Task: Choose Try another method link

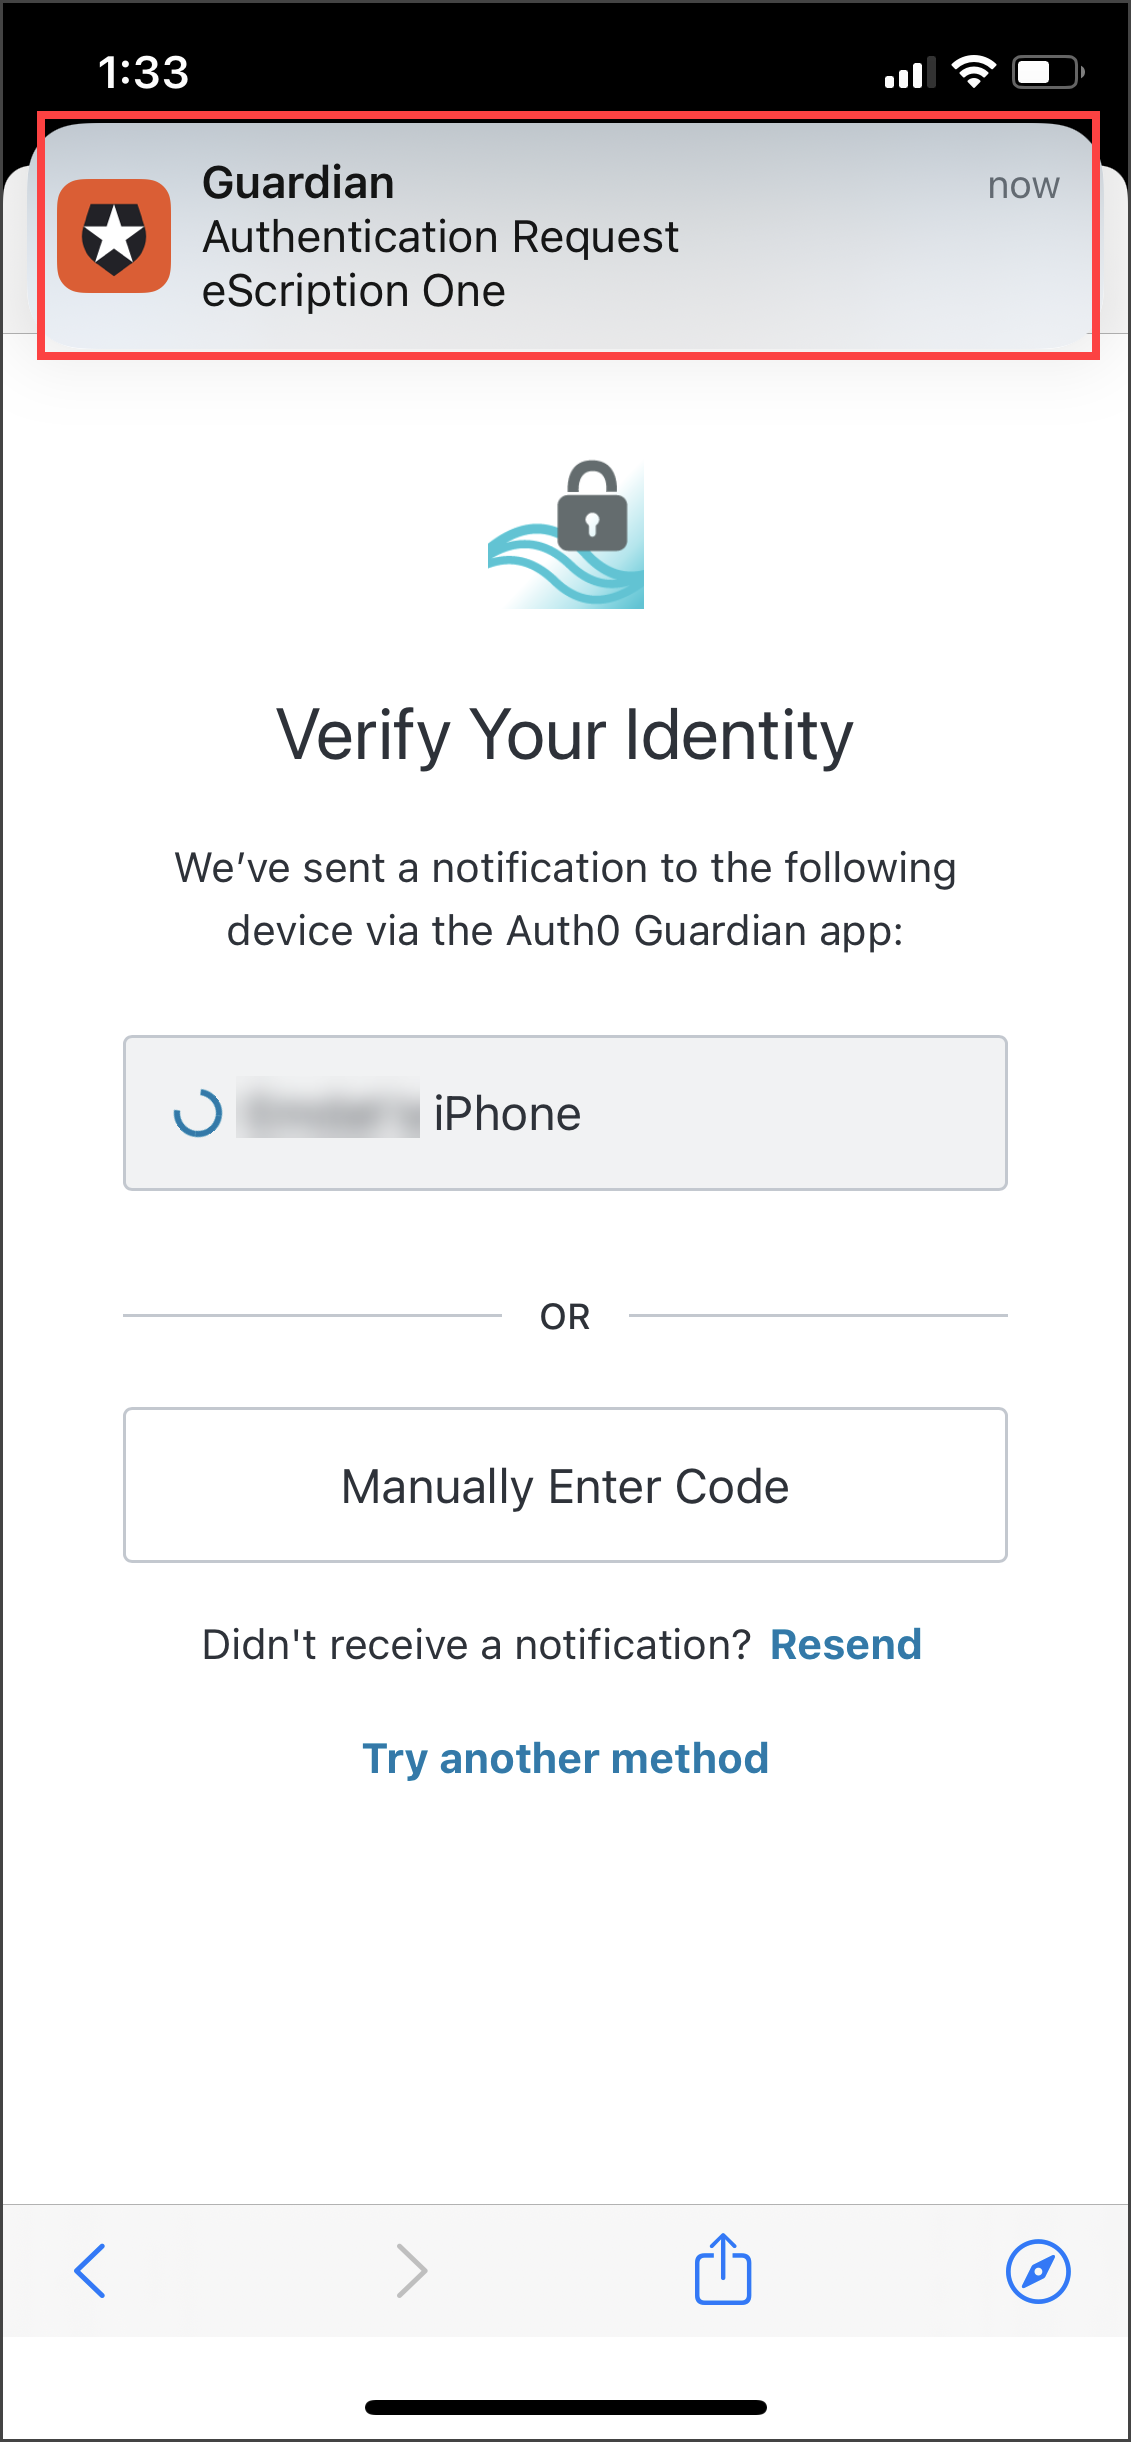Action: click(x=565, y=1758)
